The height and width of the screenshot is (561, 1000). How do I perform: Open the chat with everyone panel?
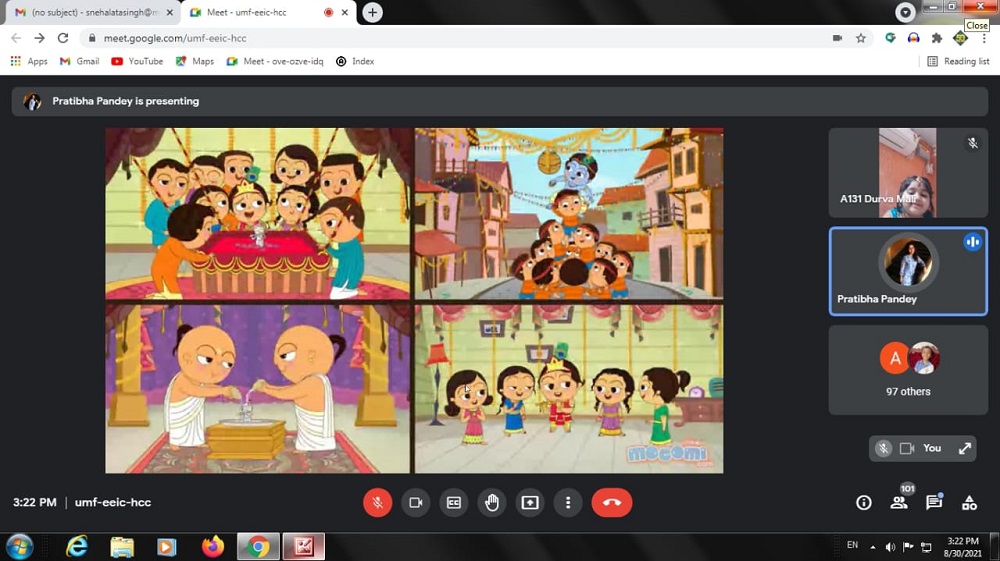coord(934,503)
